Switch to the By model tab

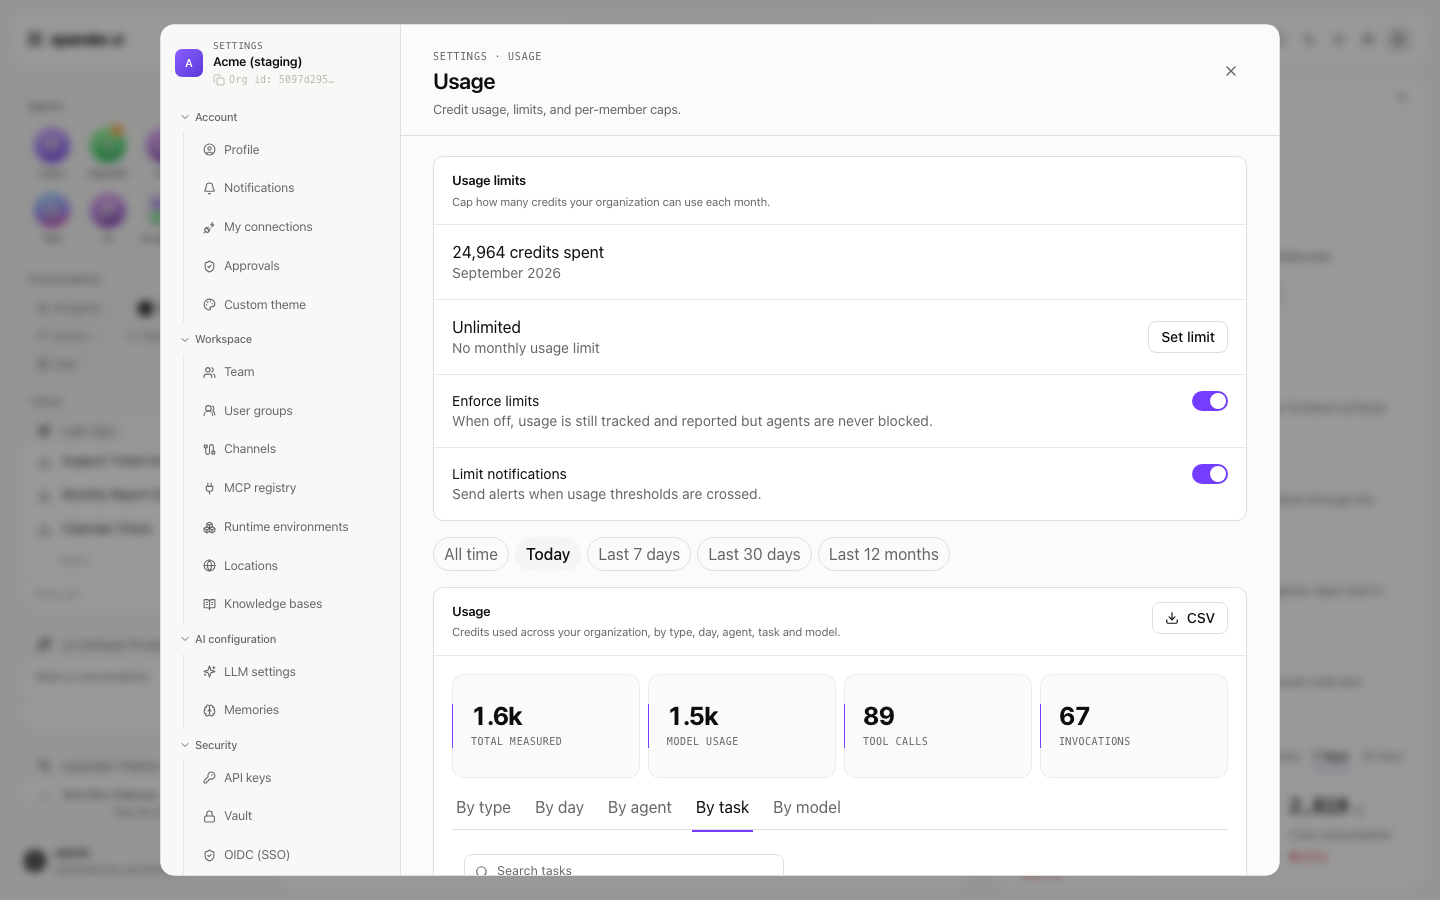[x=807, y=808]
